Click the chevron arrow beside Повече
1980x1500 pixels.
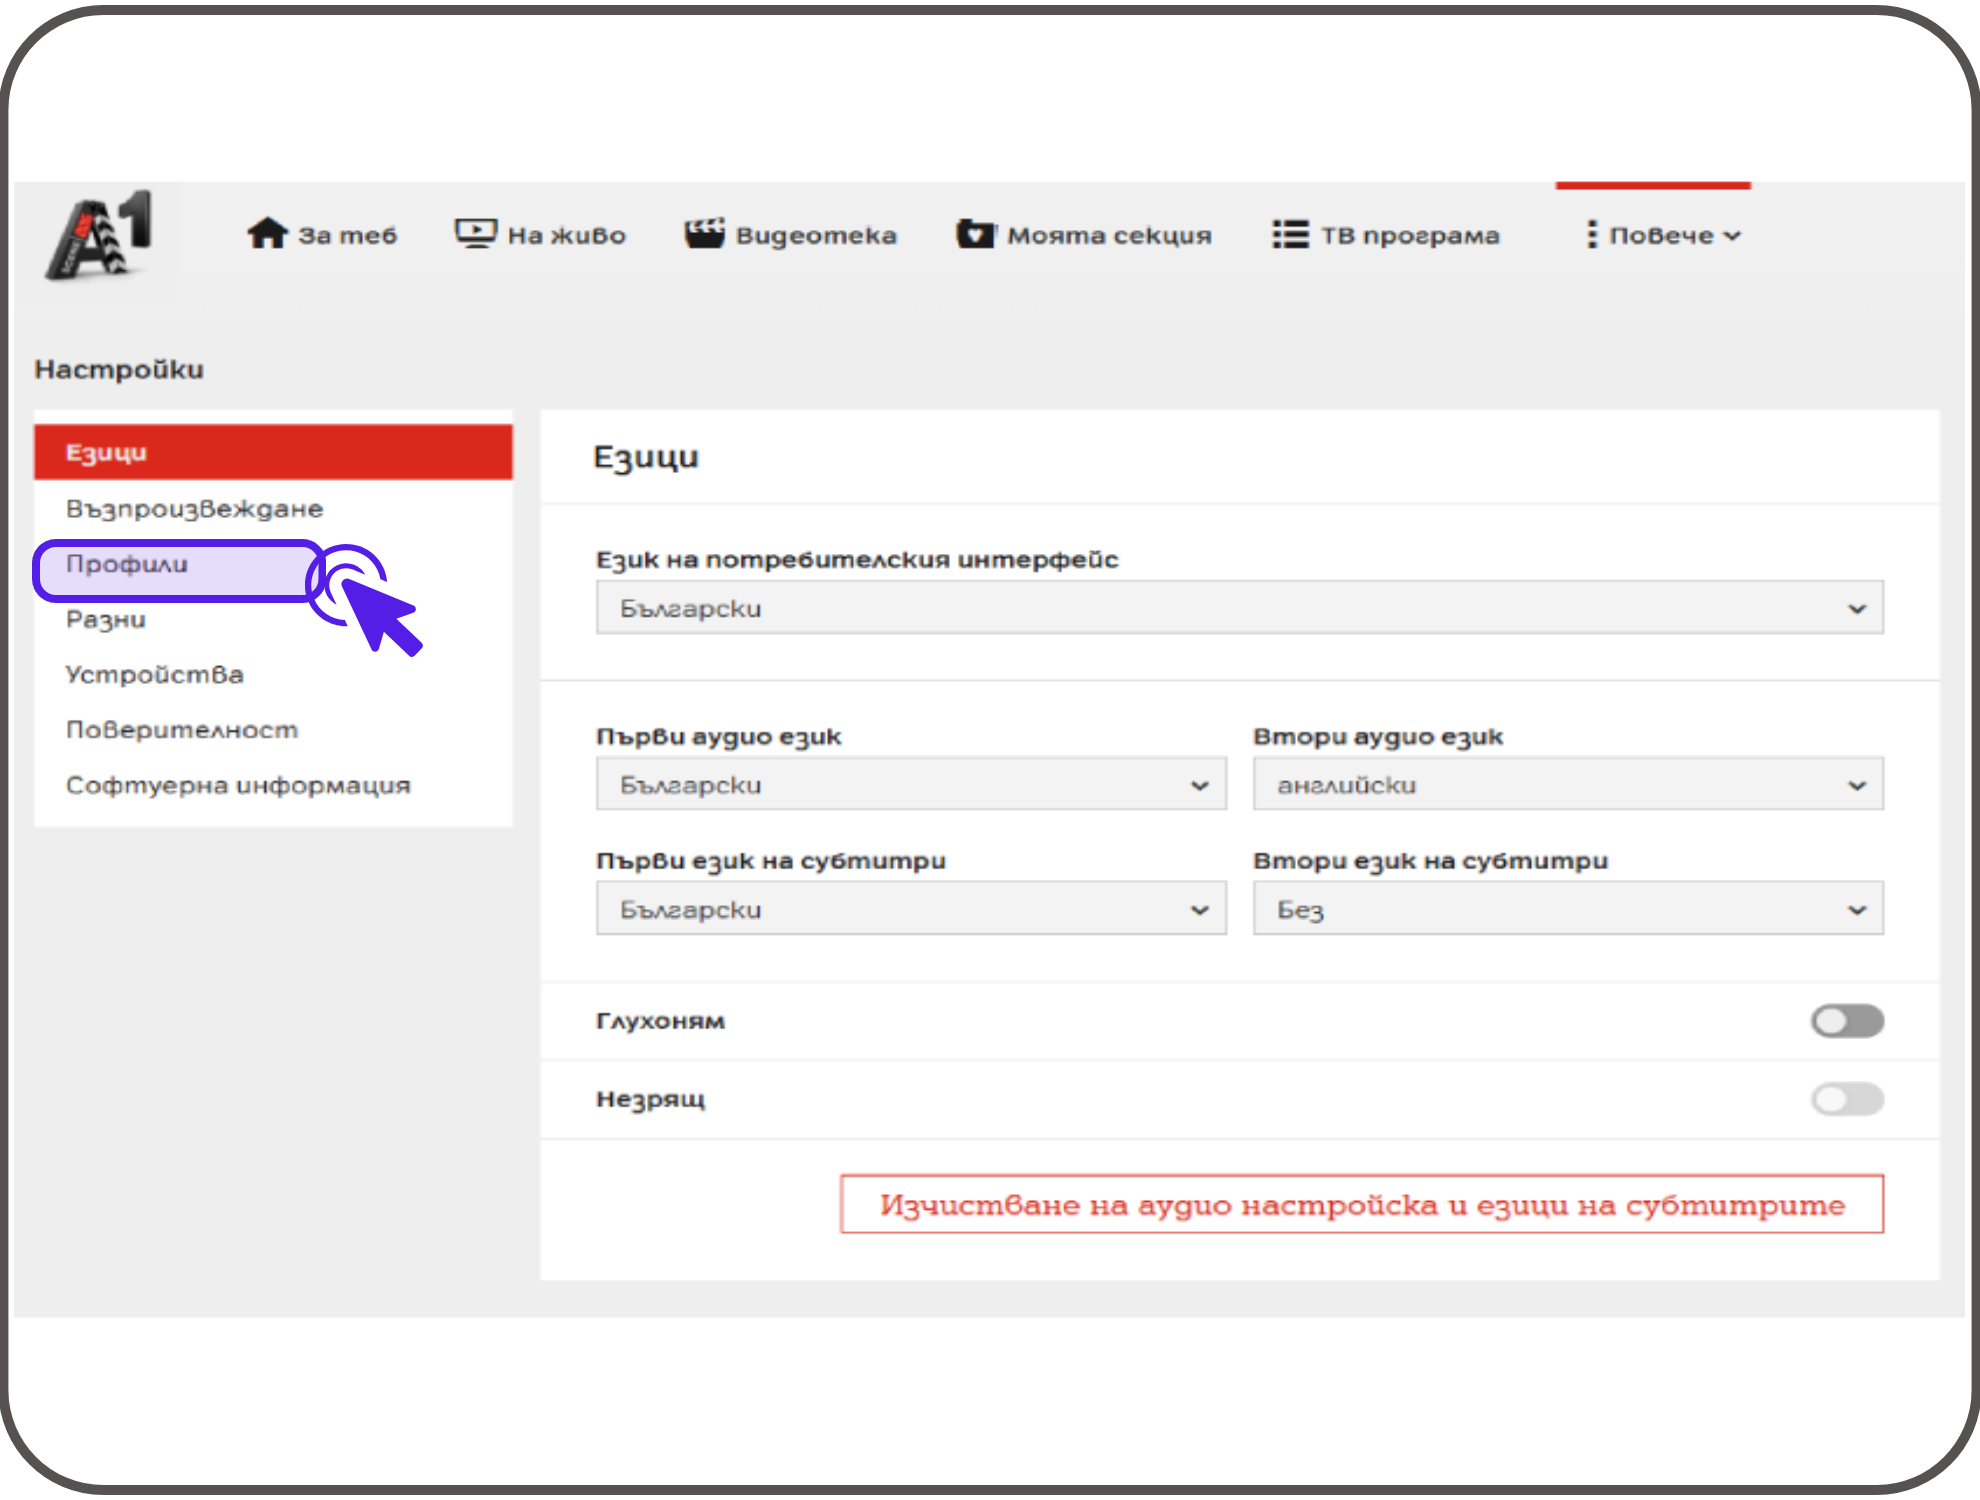pyautogui.click(x=1733, y=236)
